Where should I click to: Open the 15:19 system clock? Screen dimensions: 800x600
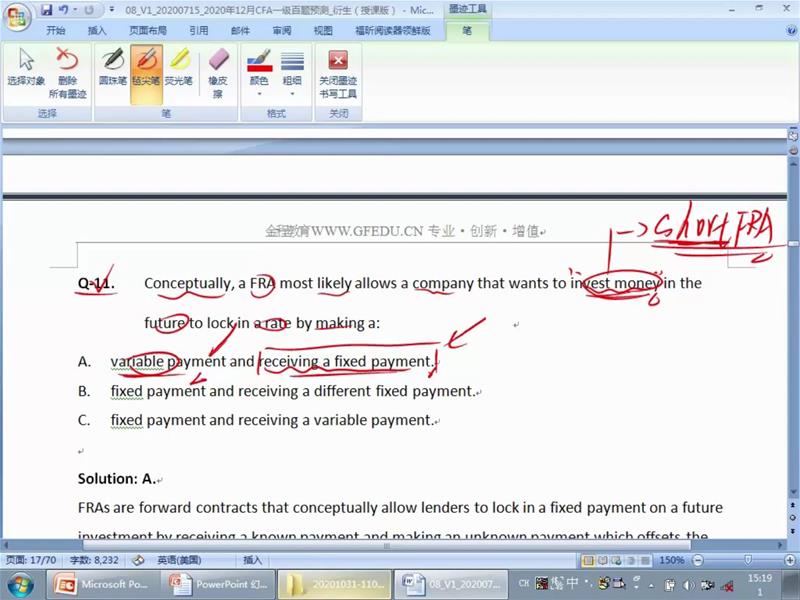click(x=760, y=585)
